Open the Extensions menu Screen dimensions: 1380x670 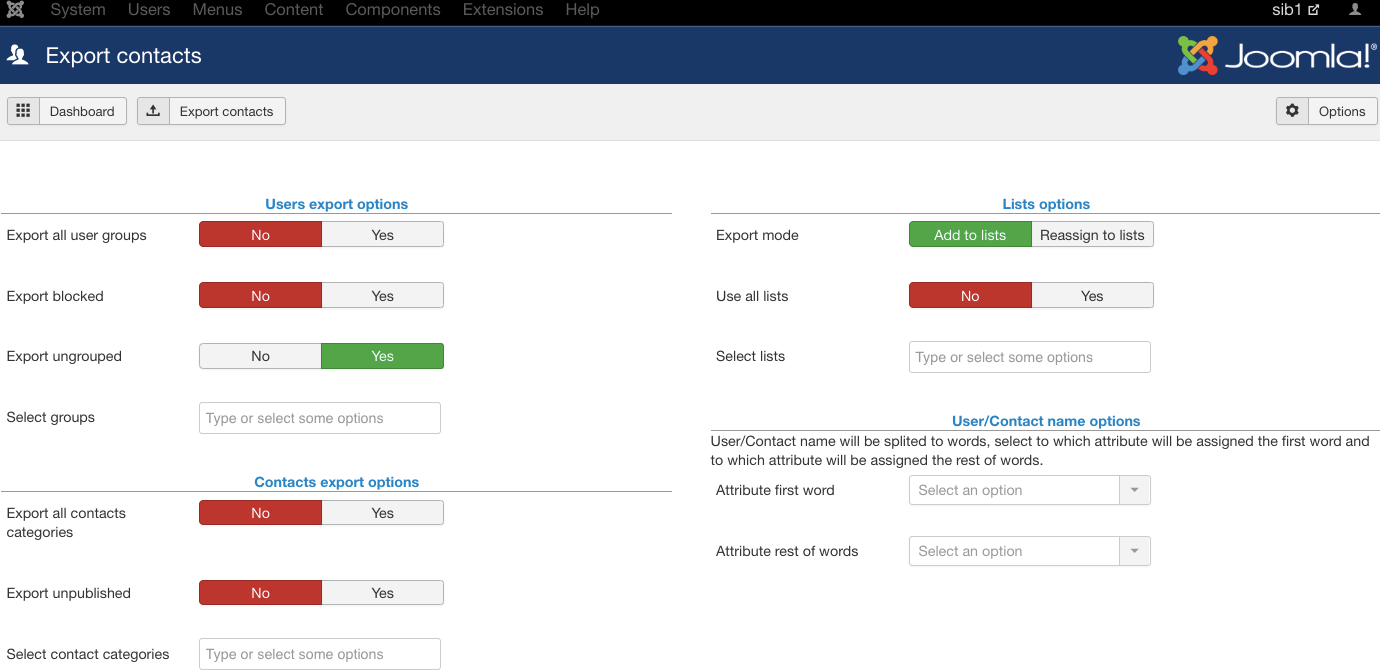tap(503, 10)
